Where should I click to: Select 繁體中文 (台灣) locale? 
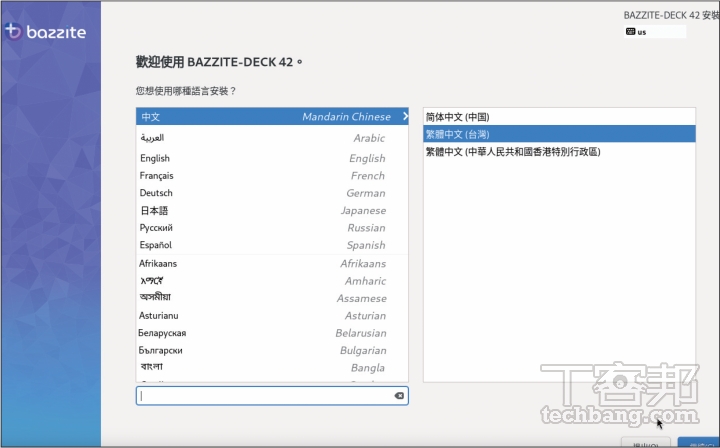coord(559,134)
